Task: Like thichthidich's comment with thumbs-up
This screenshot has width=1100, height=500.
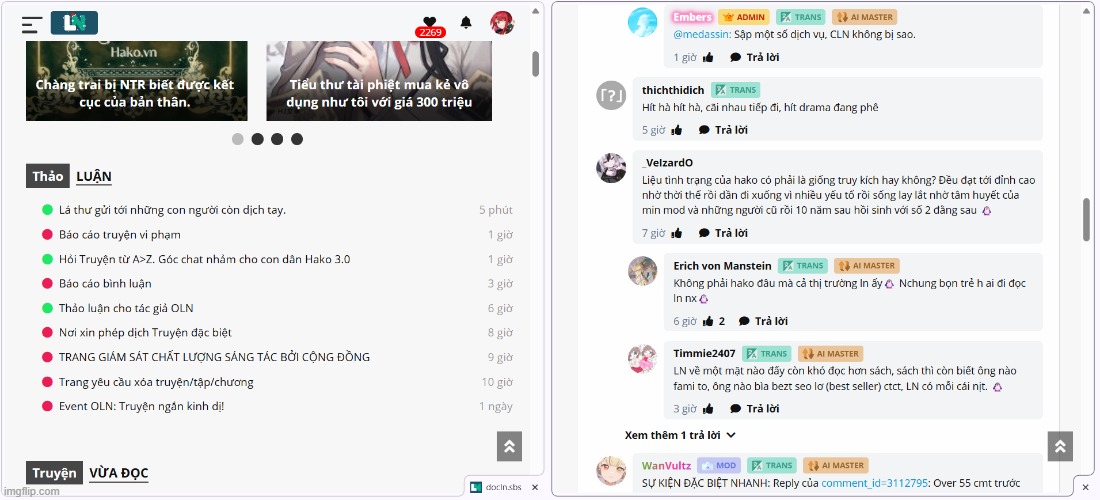Action: [x=676, y=130]
